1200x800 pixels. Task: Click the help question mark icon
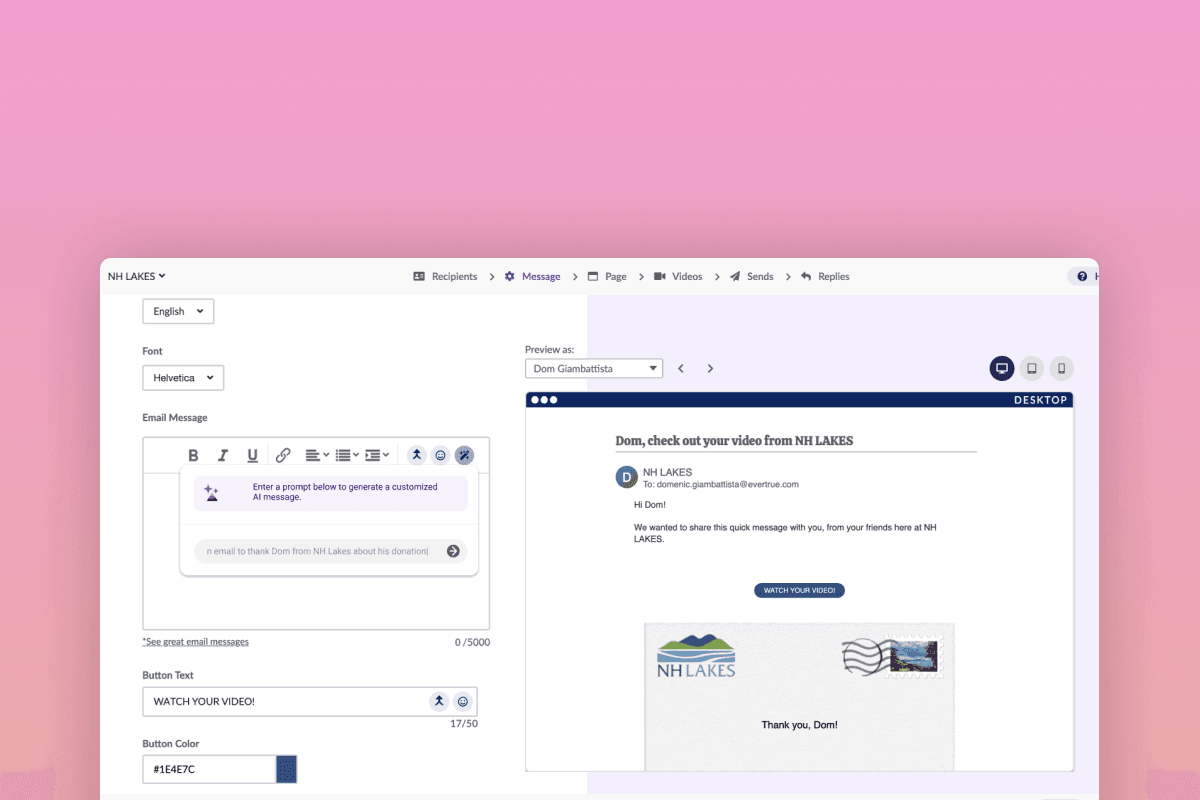point(1082,276)
